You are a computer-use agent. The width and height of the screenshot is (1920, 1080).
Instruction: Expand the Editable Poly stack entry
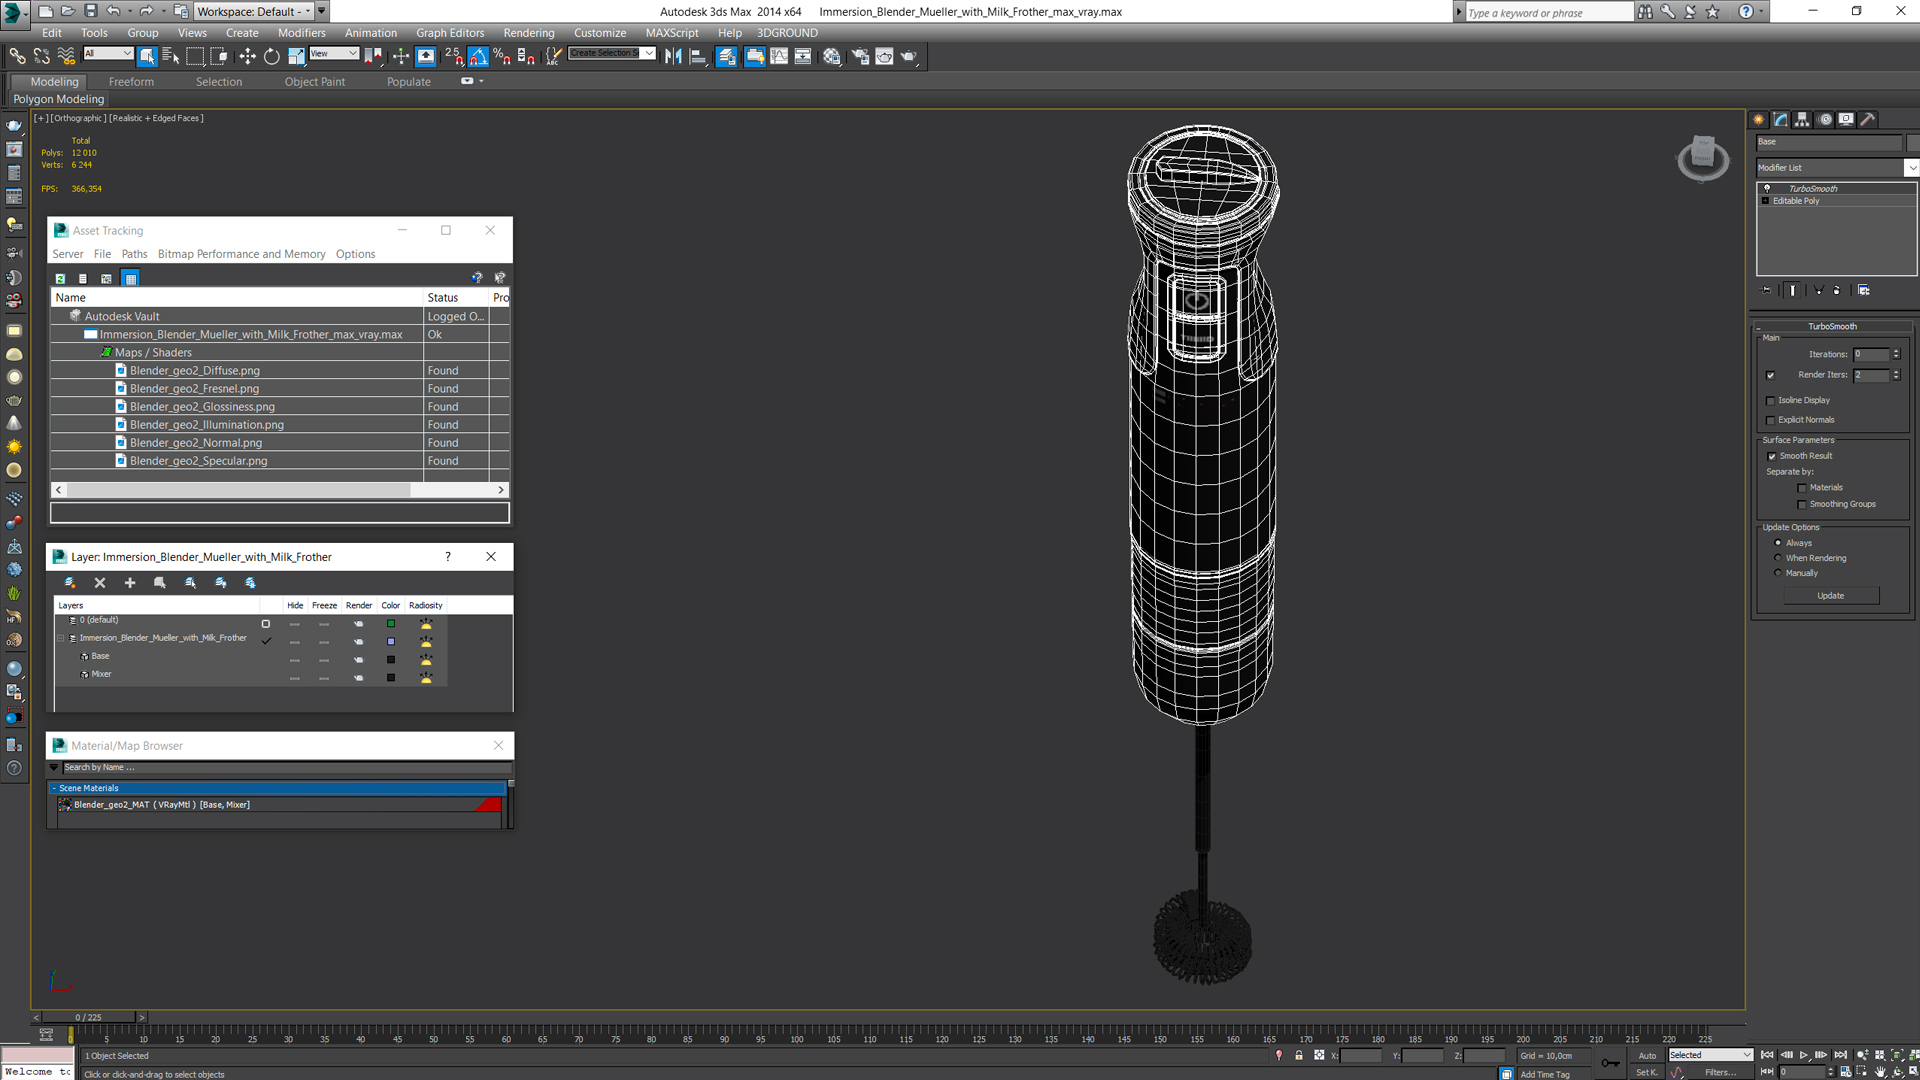[1765, 201]
